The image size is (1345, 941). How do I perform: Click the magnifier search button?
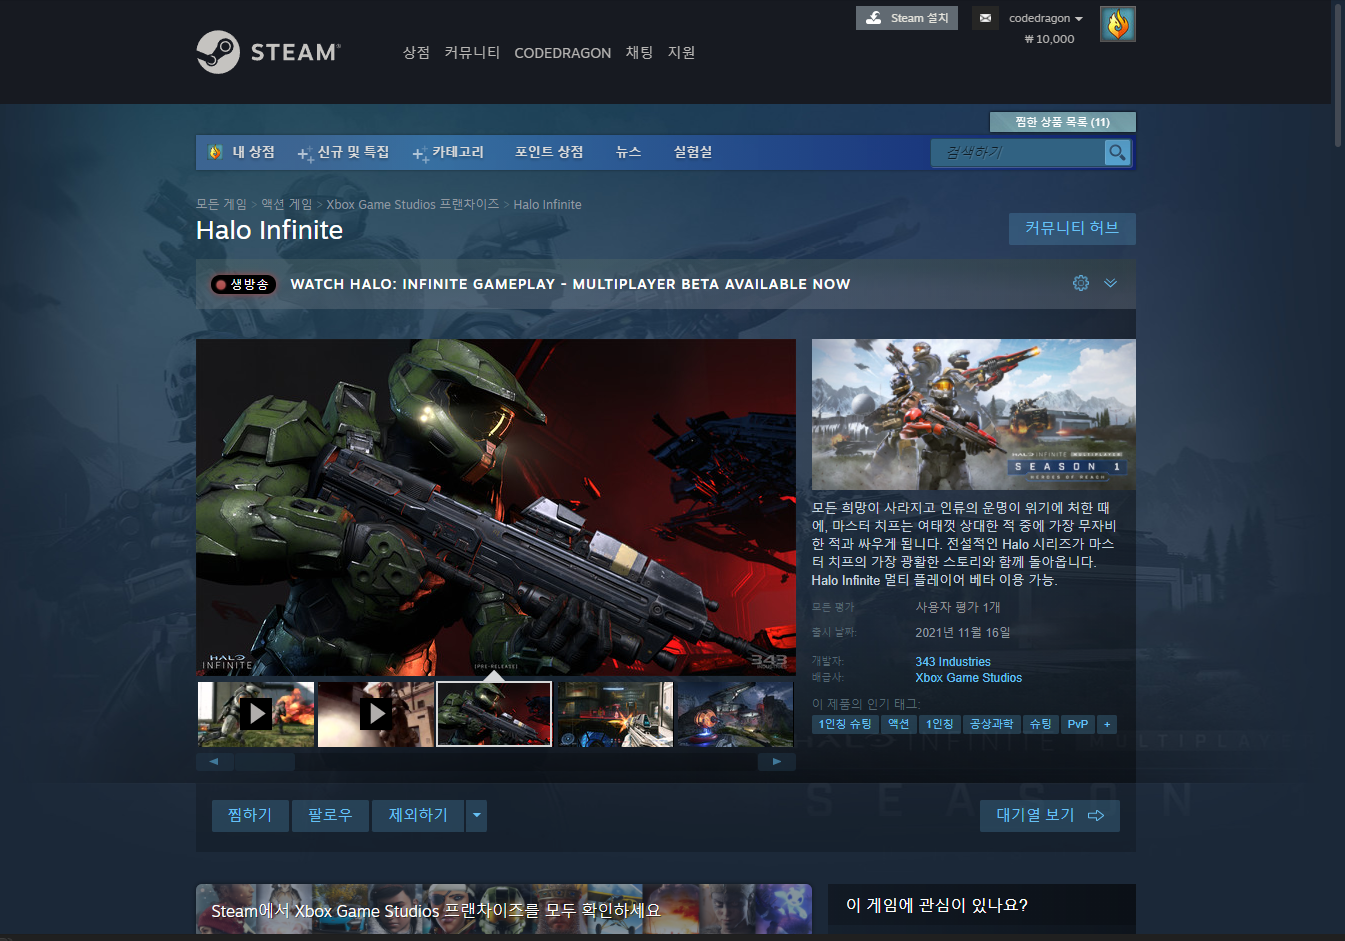pos(1117,152)
